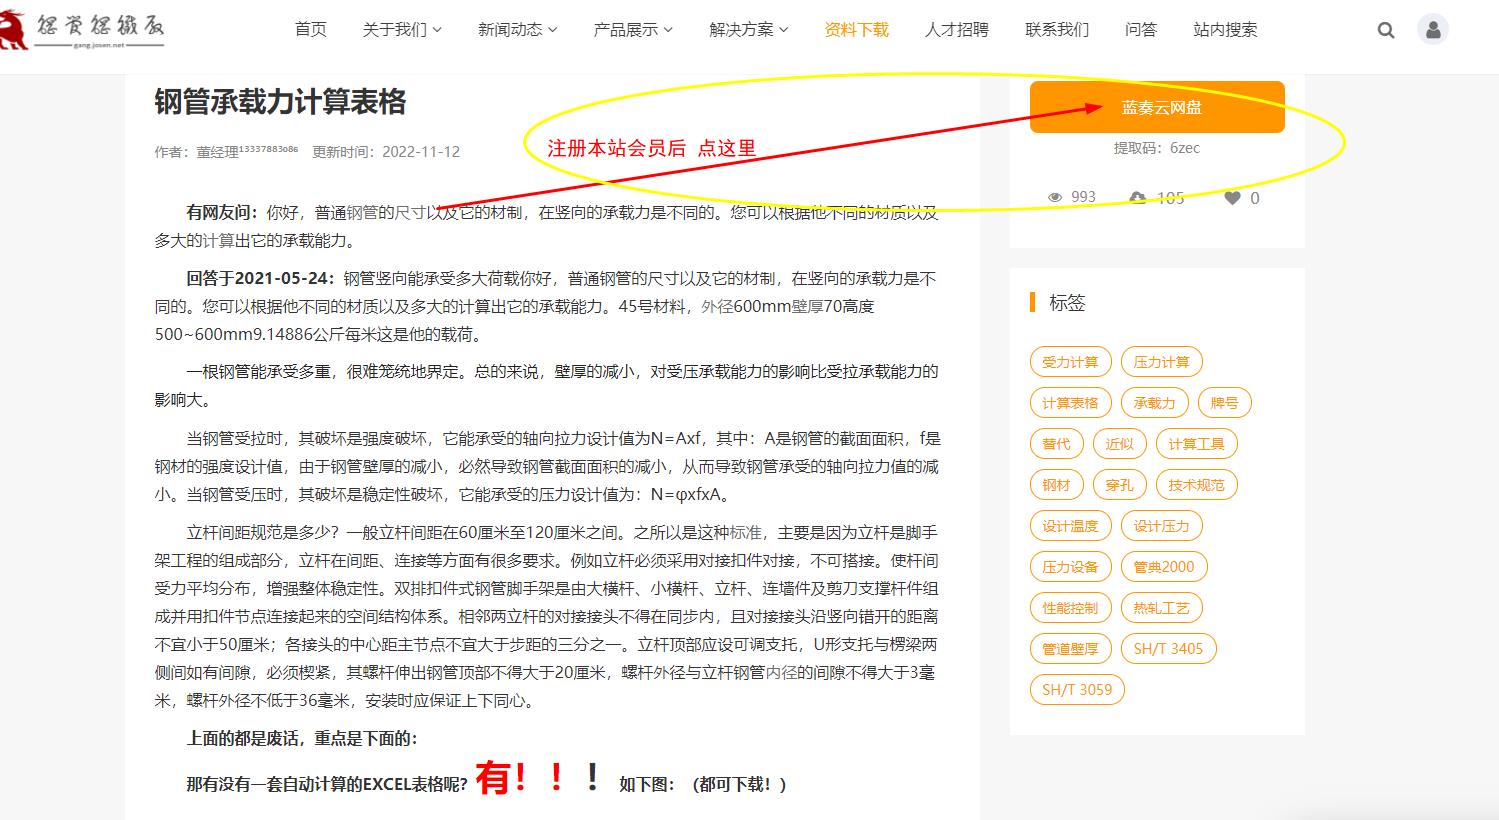Image resolution: width=1499 pixels, height=820 pixels.
Task: Open the 资料下载 menu item
Action: (856, 30)
